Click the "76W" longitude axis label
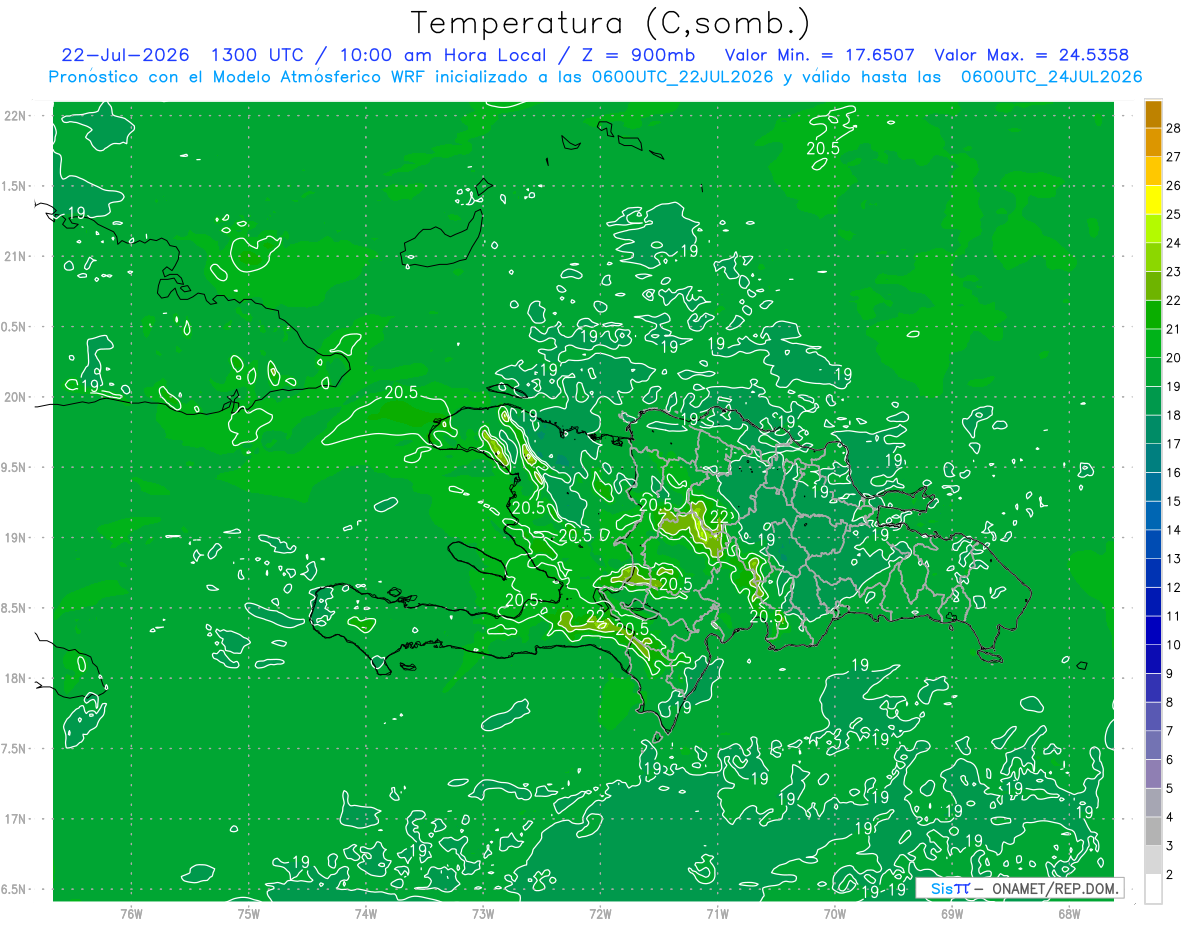Viewport: 1200px width, 927px height. coord(131,914)
